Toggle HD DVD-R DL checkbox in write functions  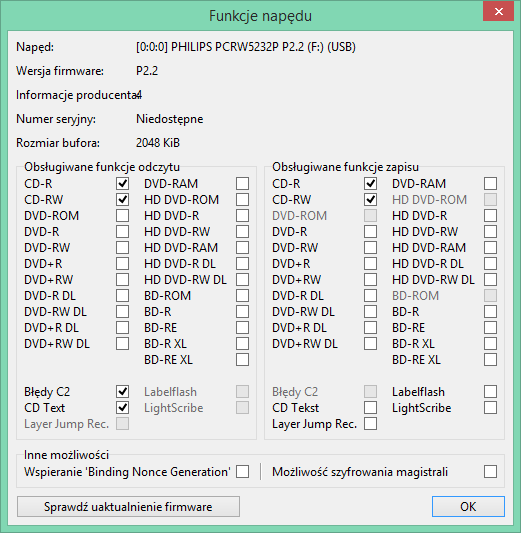click(490, 263)
